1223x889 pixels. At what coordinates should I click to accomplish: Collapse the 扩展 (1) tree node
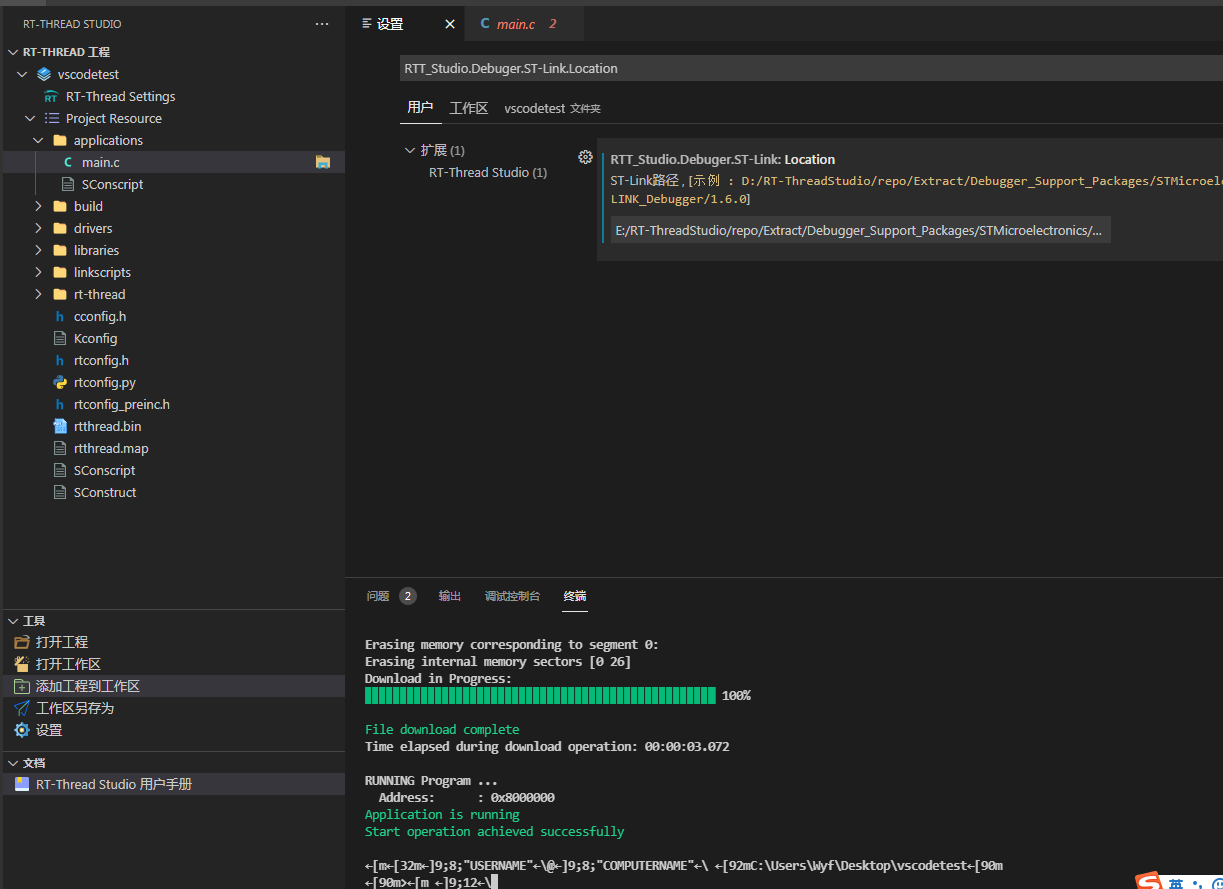[x=409, y=149]
